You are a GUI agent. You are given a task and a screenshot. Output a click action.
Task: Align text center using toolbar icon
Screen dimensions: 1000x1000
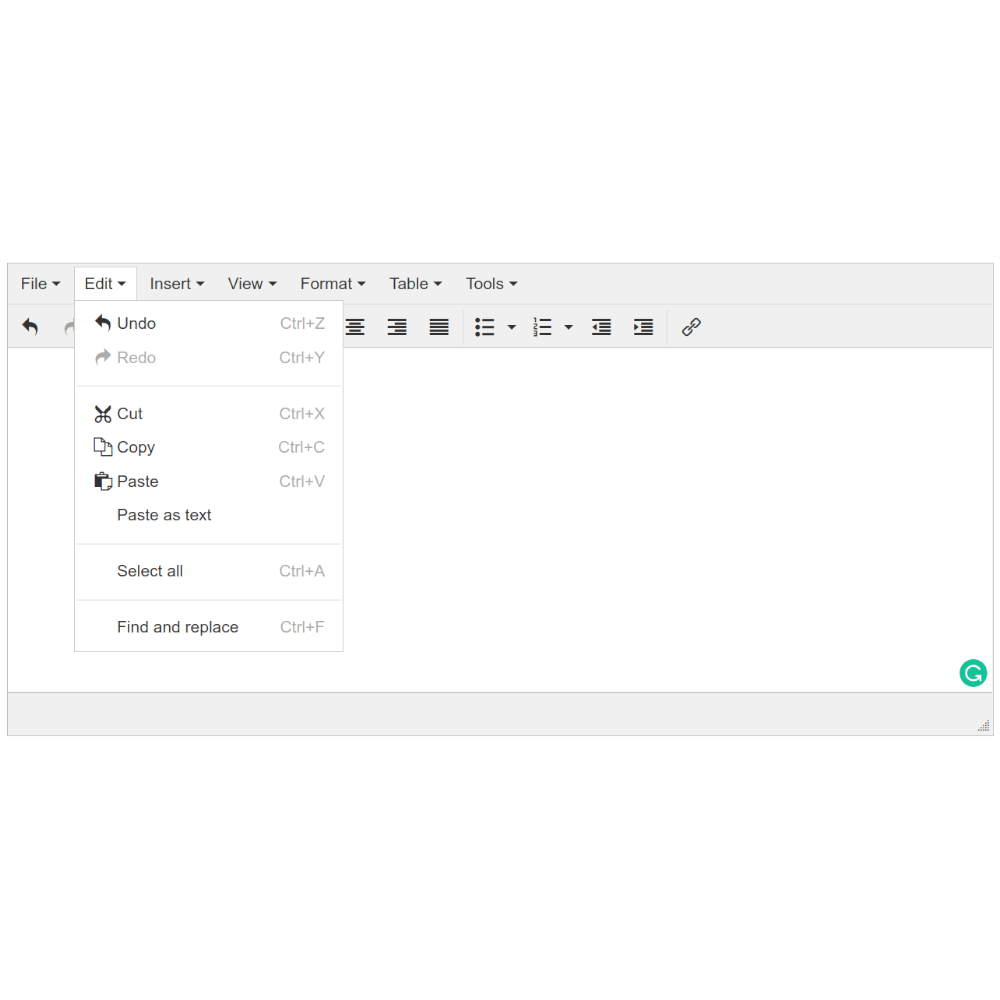click(355, 327)
